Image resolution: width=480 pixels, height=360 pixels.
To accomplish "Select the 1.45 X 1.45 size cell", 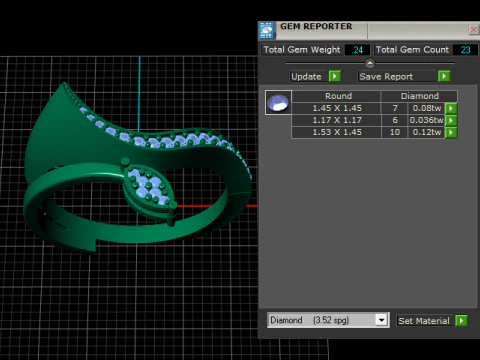I will (x=337, y=108).
